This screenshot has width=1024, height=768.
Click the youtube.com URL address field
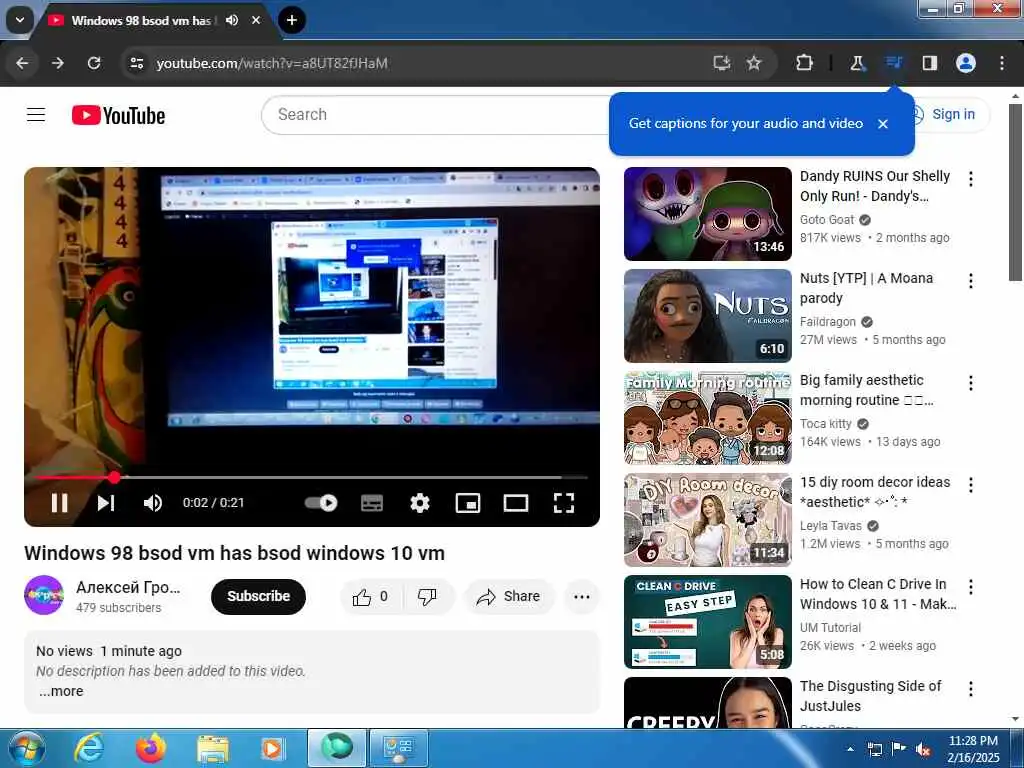pyautogui.click(x=272, y=63)
